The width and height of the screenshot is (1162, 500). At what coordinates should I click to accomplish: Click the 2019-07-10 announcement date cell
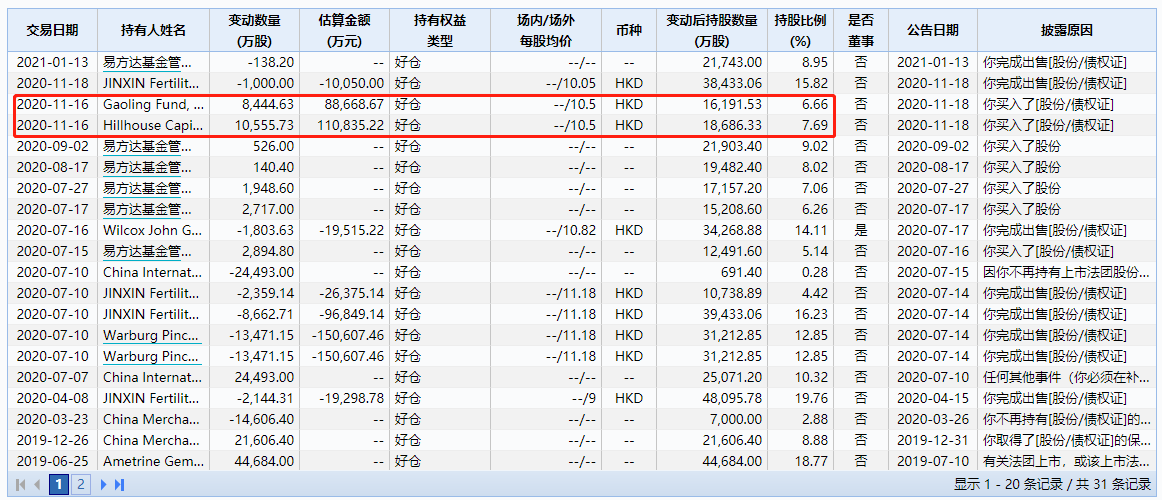point(932,461)
